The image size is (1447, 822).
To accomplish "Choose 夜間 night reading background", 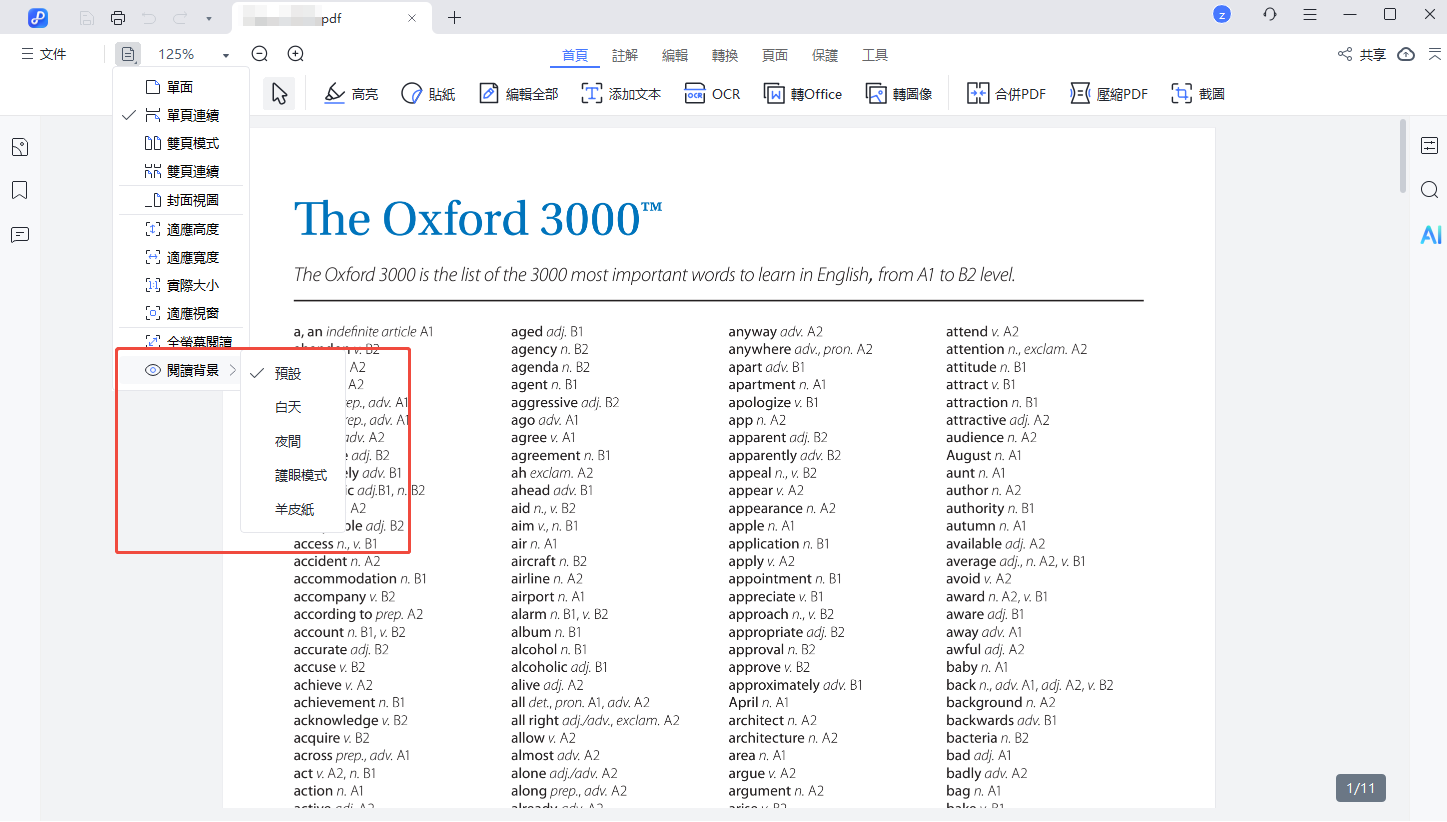I will click(x=287, y=441).
